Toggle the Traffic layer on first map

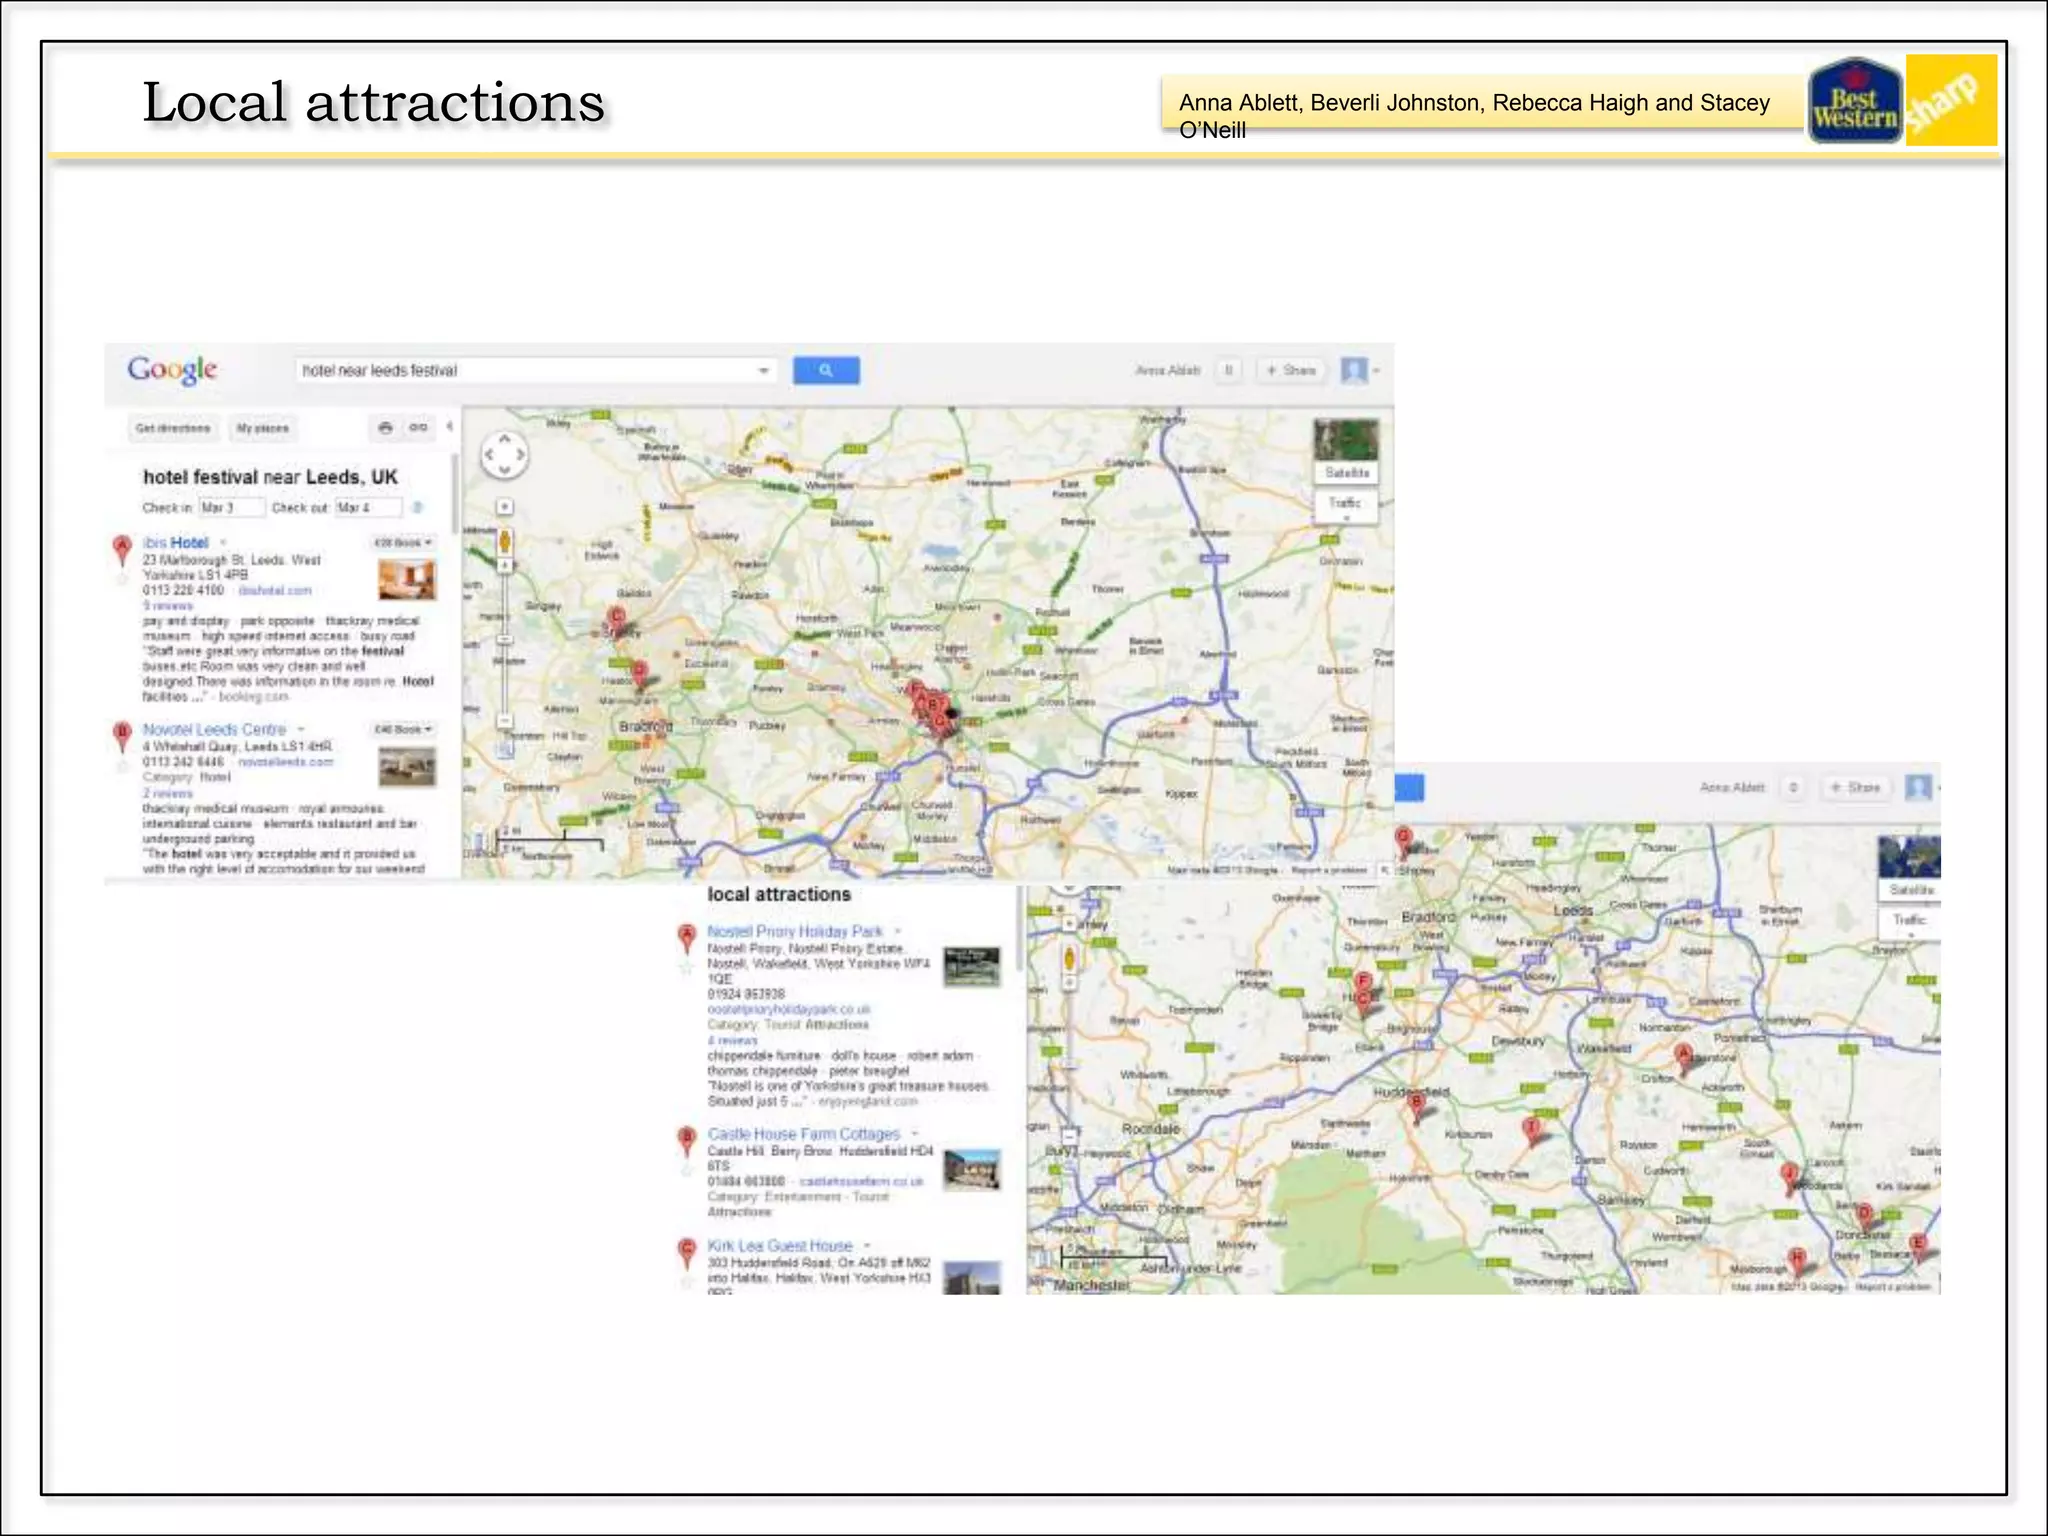coord(1346,504)
